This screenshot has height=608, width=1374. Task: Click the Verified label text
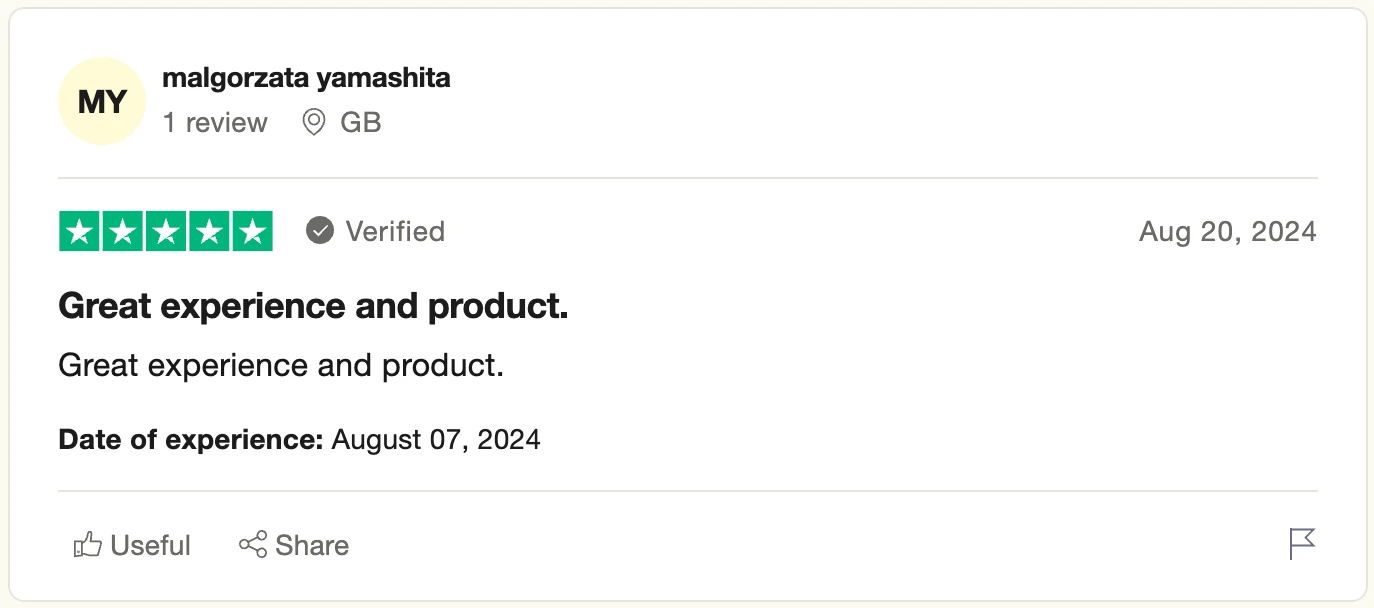(x=395, y=231)
